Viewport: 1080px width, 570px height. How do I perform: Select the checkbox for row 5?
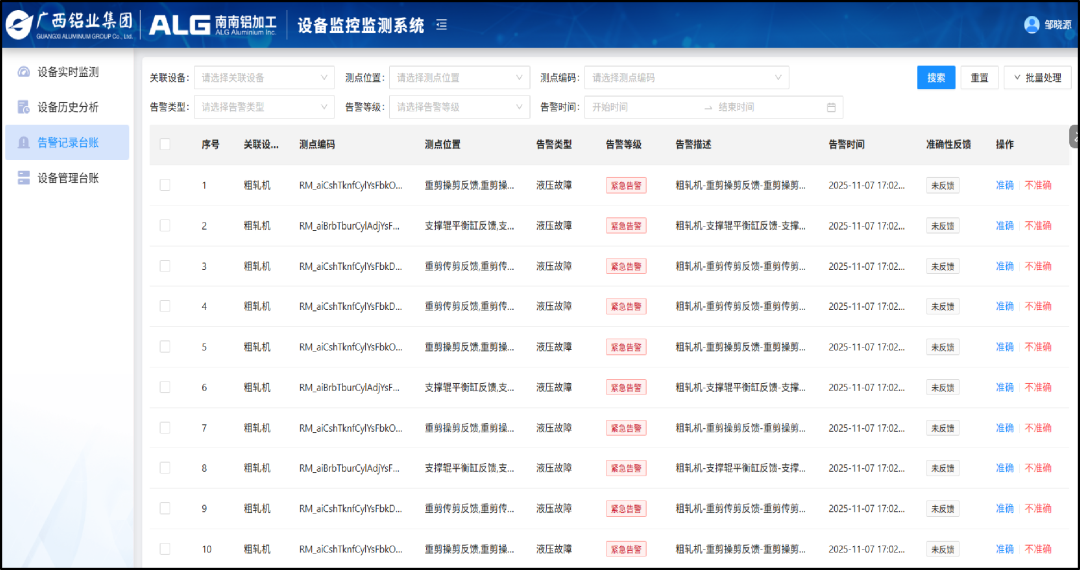[x=165, y=347]
